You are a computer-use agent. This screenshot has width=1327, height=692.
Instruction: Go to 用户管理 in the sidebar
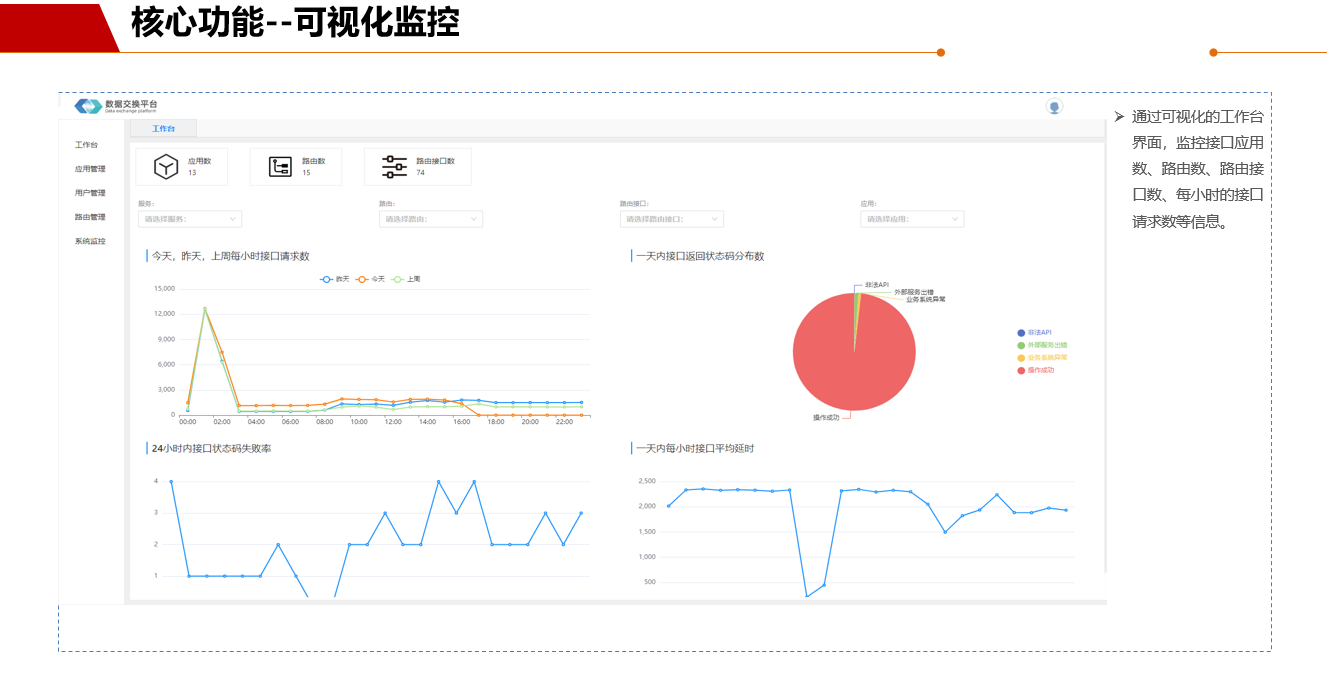point(90,193)
